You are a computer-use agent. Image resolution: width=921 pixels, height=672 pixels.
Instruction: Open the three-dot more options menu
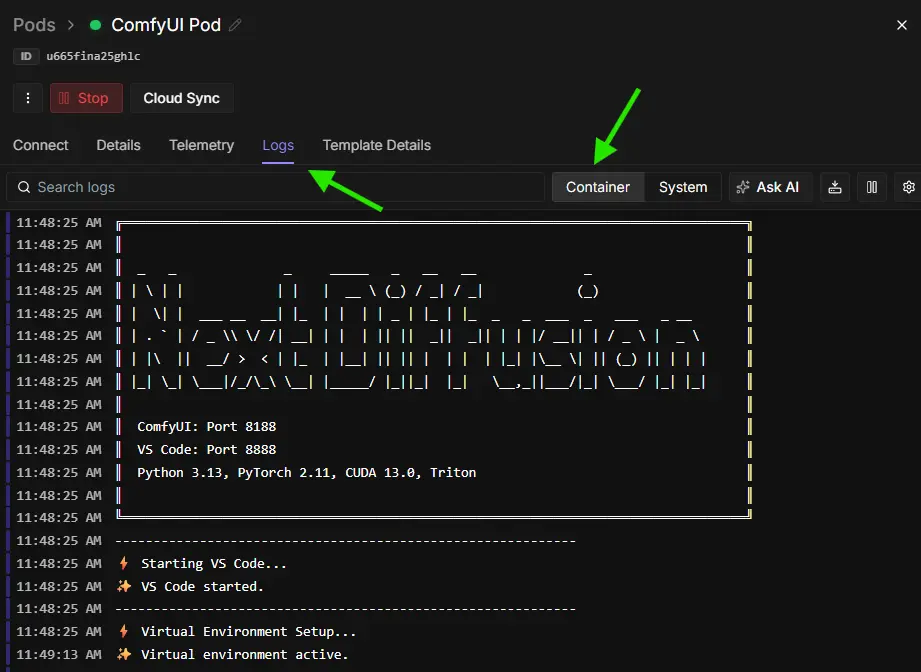point(28,98)
